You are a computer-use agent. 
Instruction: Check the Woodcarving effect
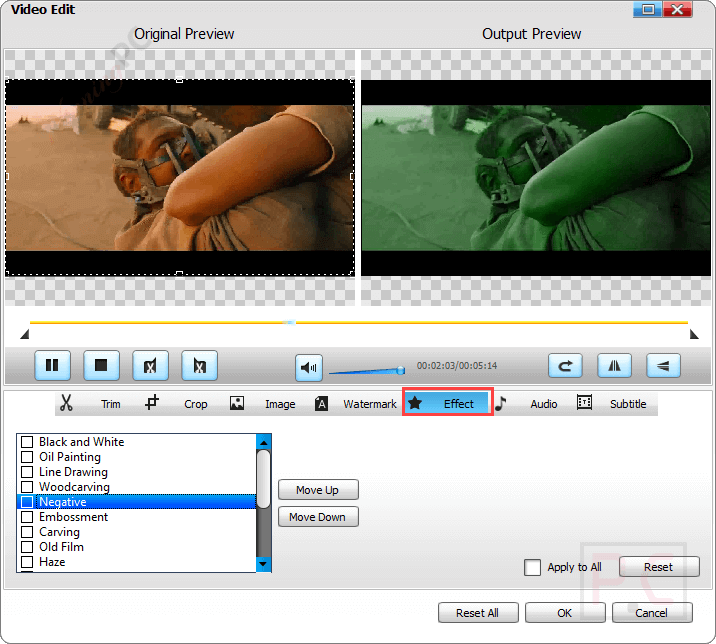pos(27,487)
